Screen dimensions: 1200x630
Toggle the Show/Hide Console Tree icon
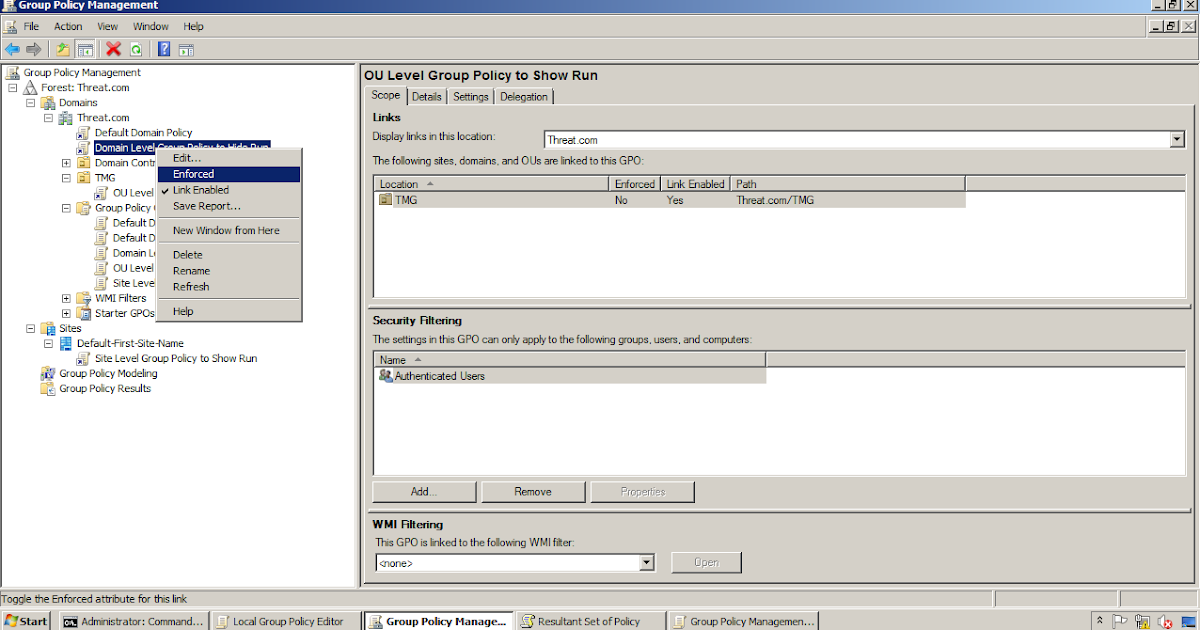pos(85,48)
